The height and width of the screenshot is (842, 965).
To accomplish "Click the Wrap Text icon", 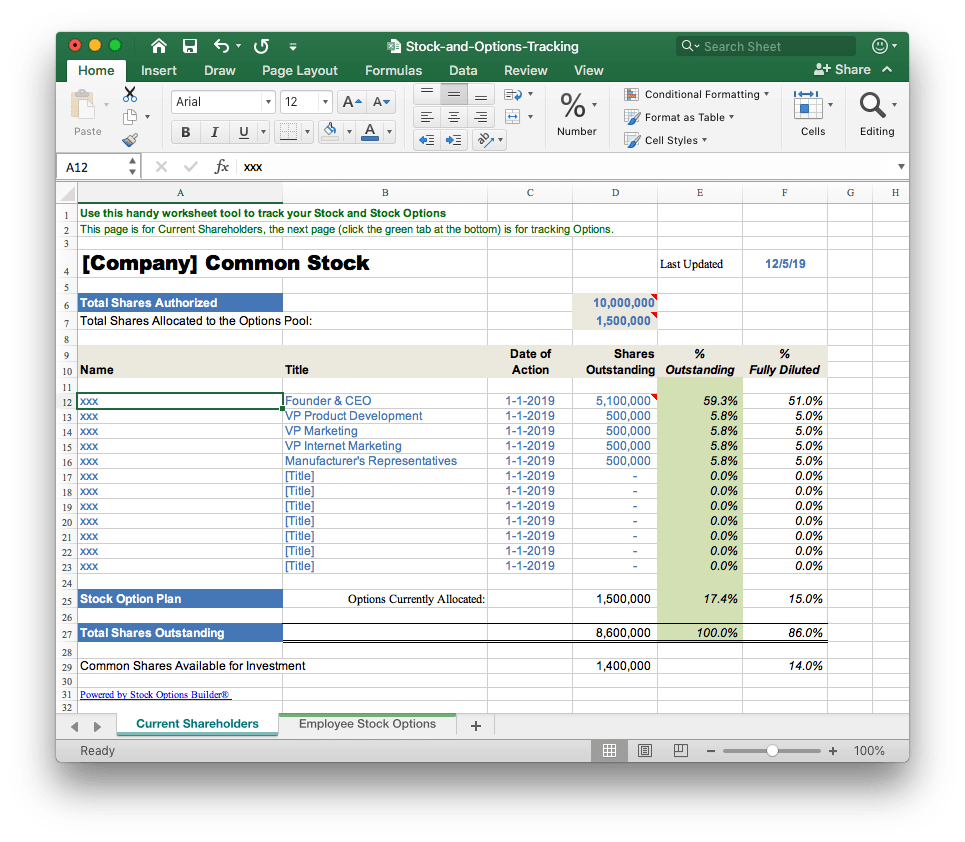I will point(513,94).
